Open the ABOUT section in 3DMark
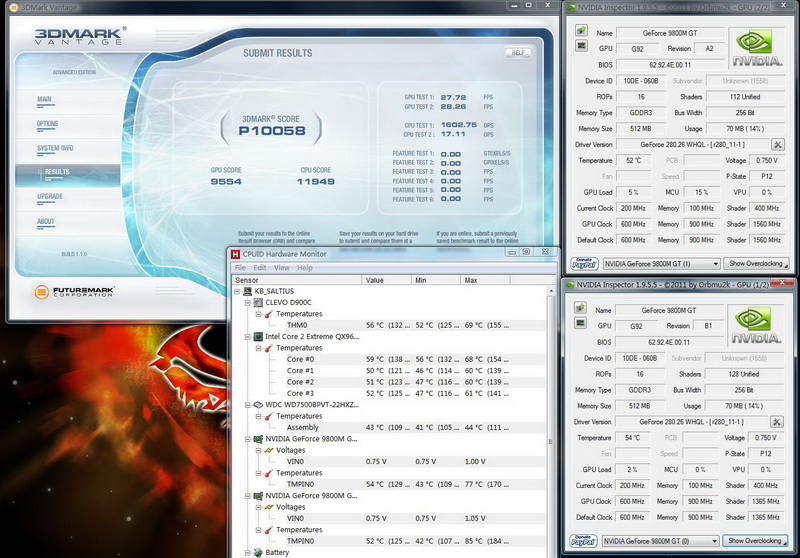Viewport: 800px width, 558px height. coord(46,221)
